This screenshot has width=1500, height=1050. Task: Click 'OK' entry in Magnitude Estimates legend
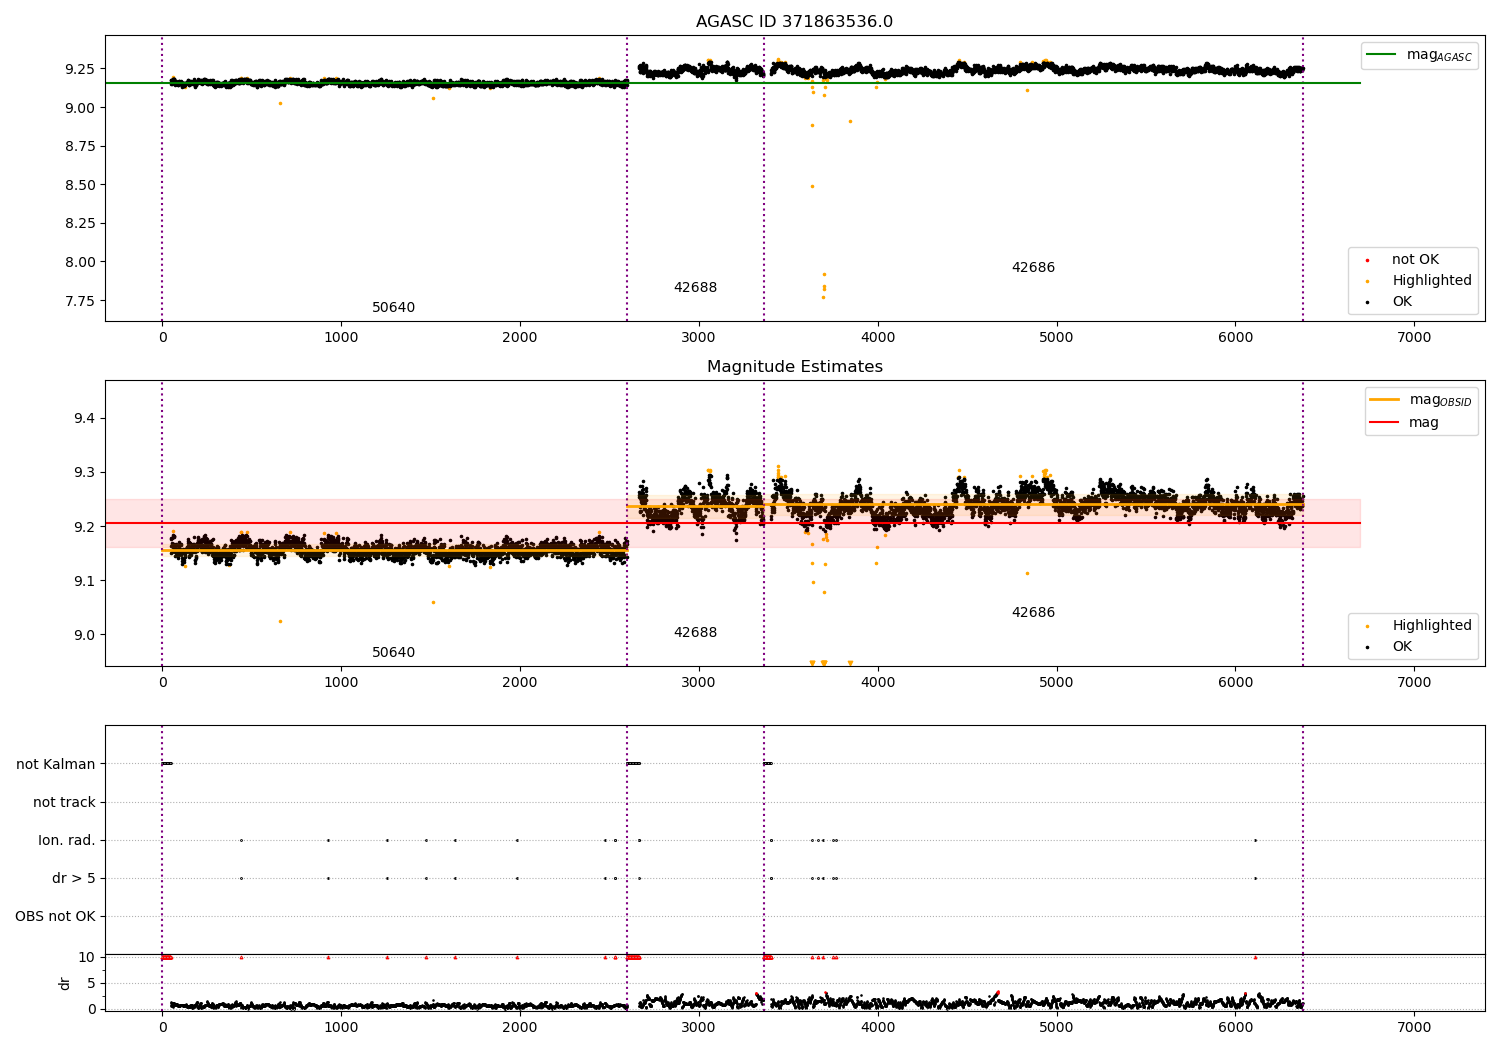coord(1402,647)
